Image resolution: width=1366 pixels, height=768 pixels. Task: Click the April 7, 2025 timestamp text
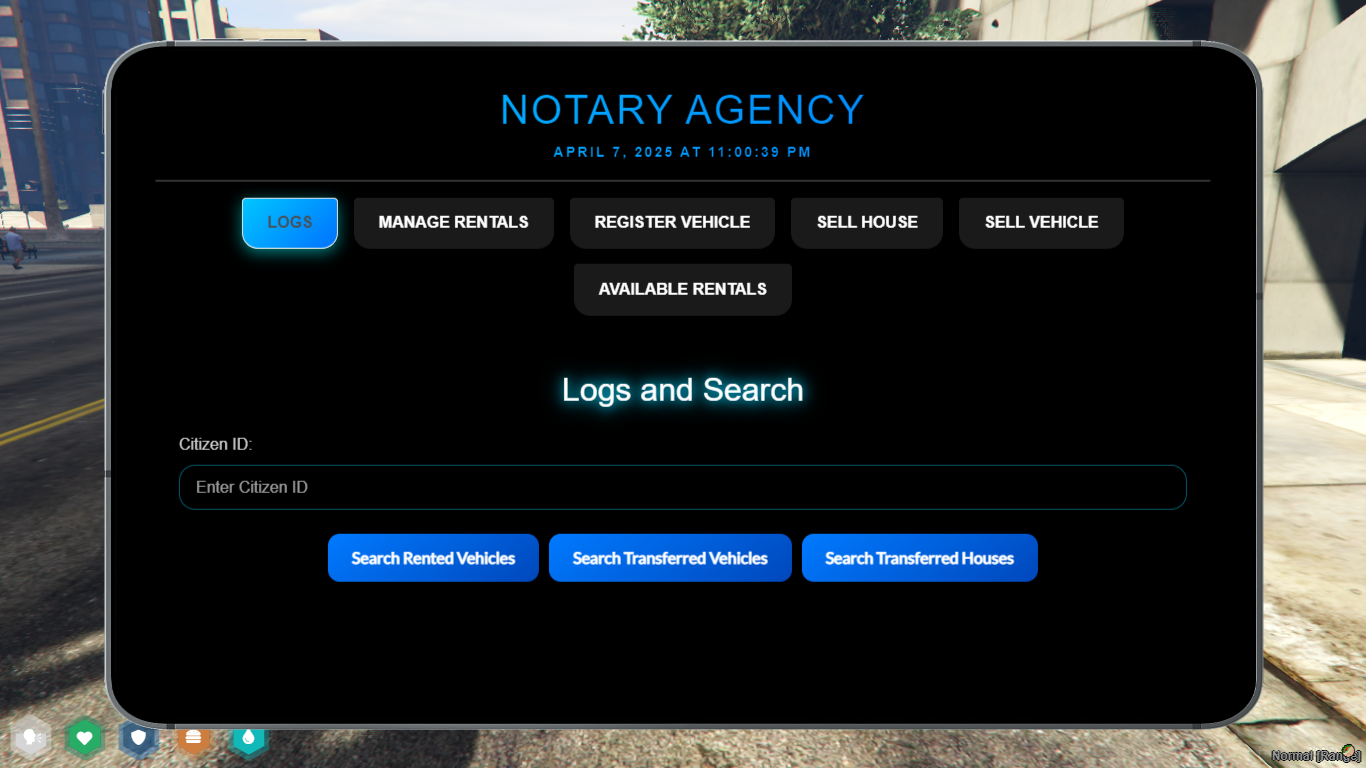tap(683, 152)
